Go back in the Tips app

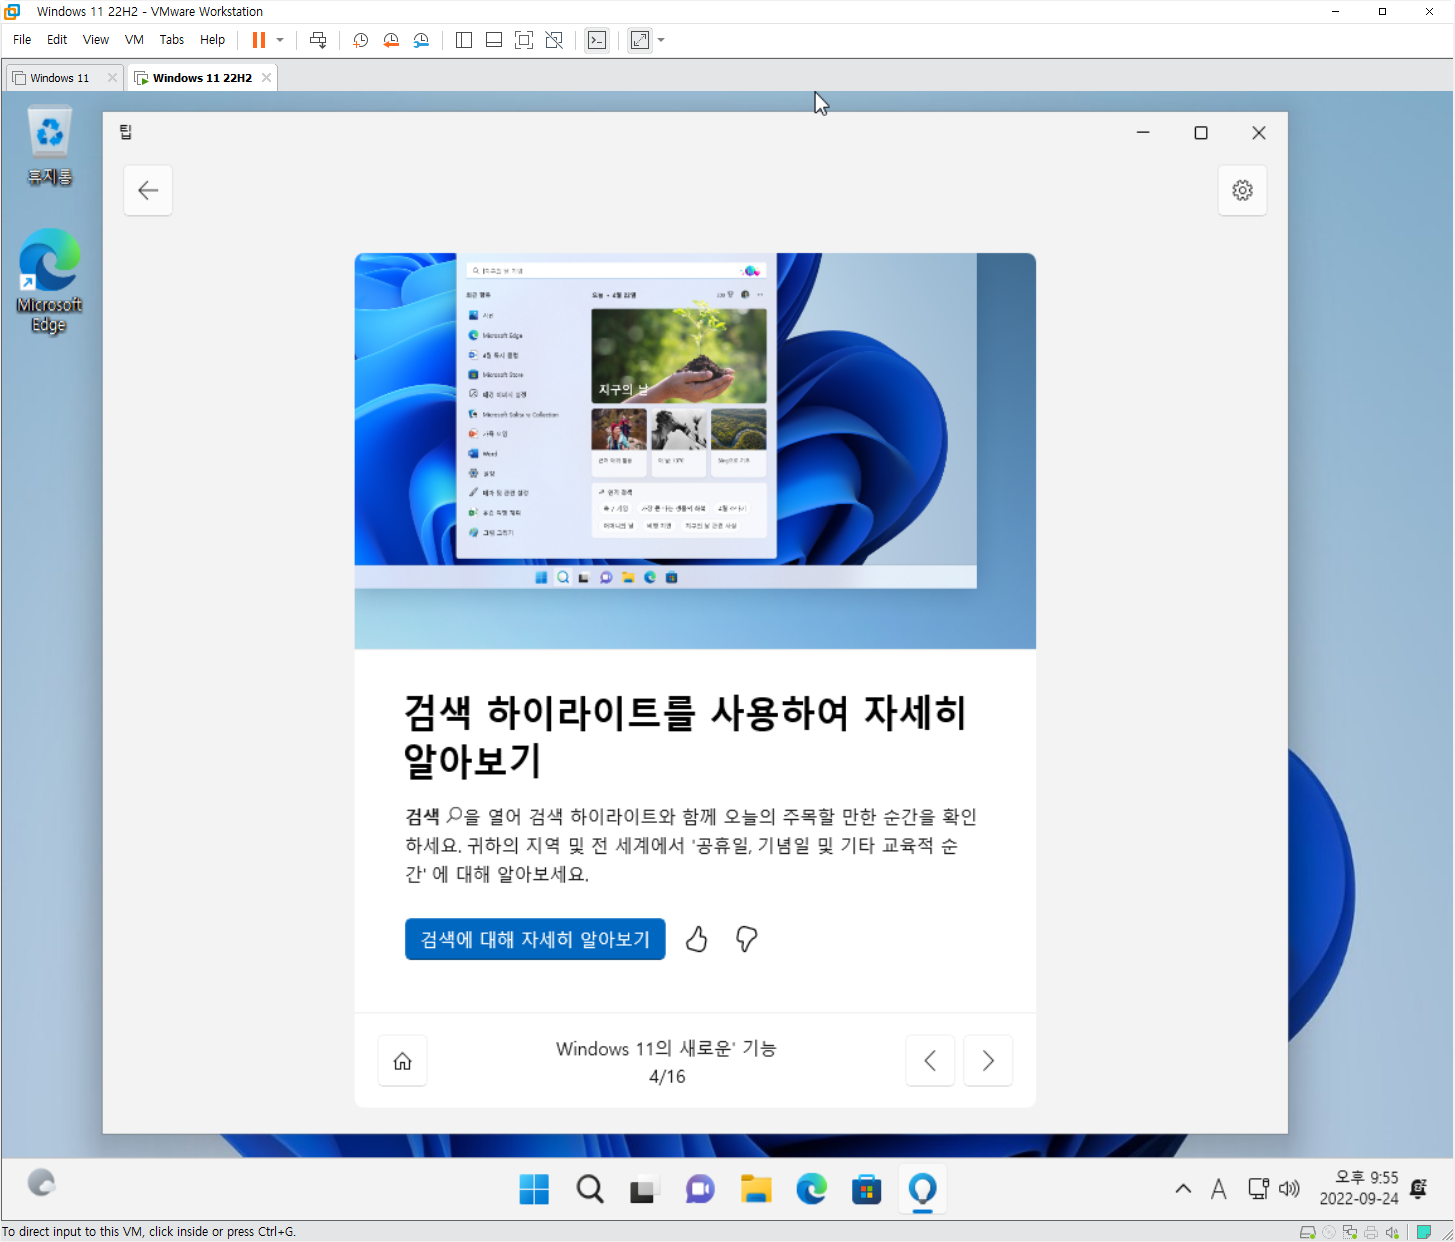tap(148, 190)
